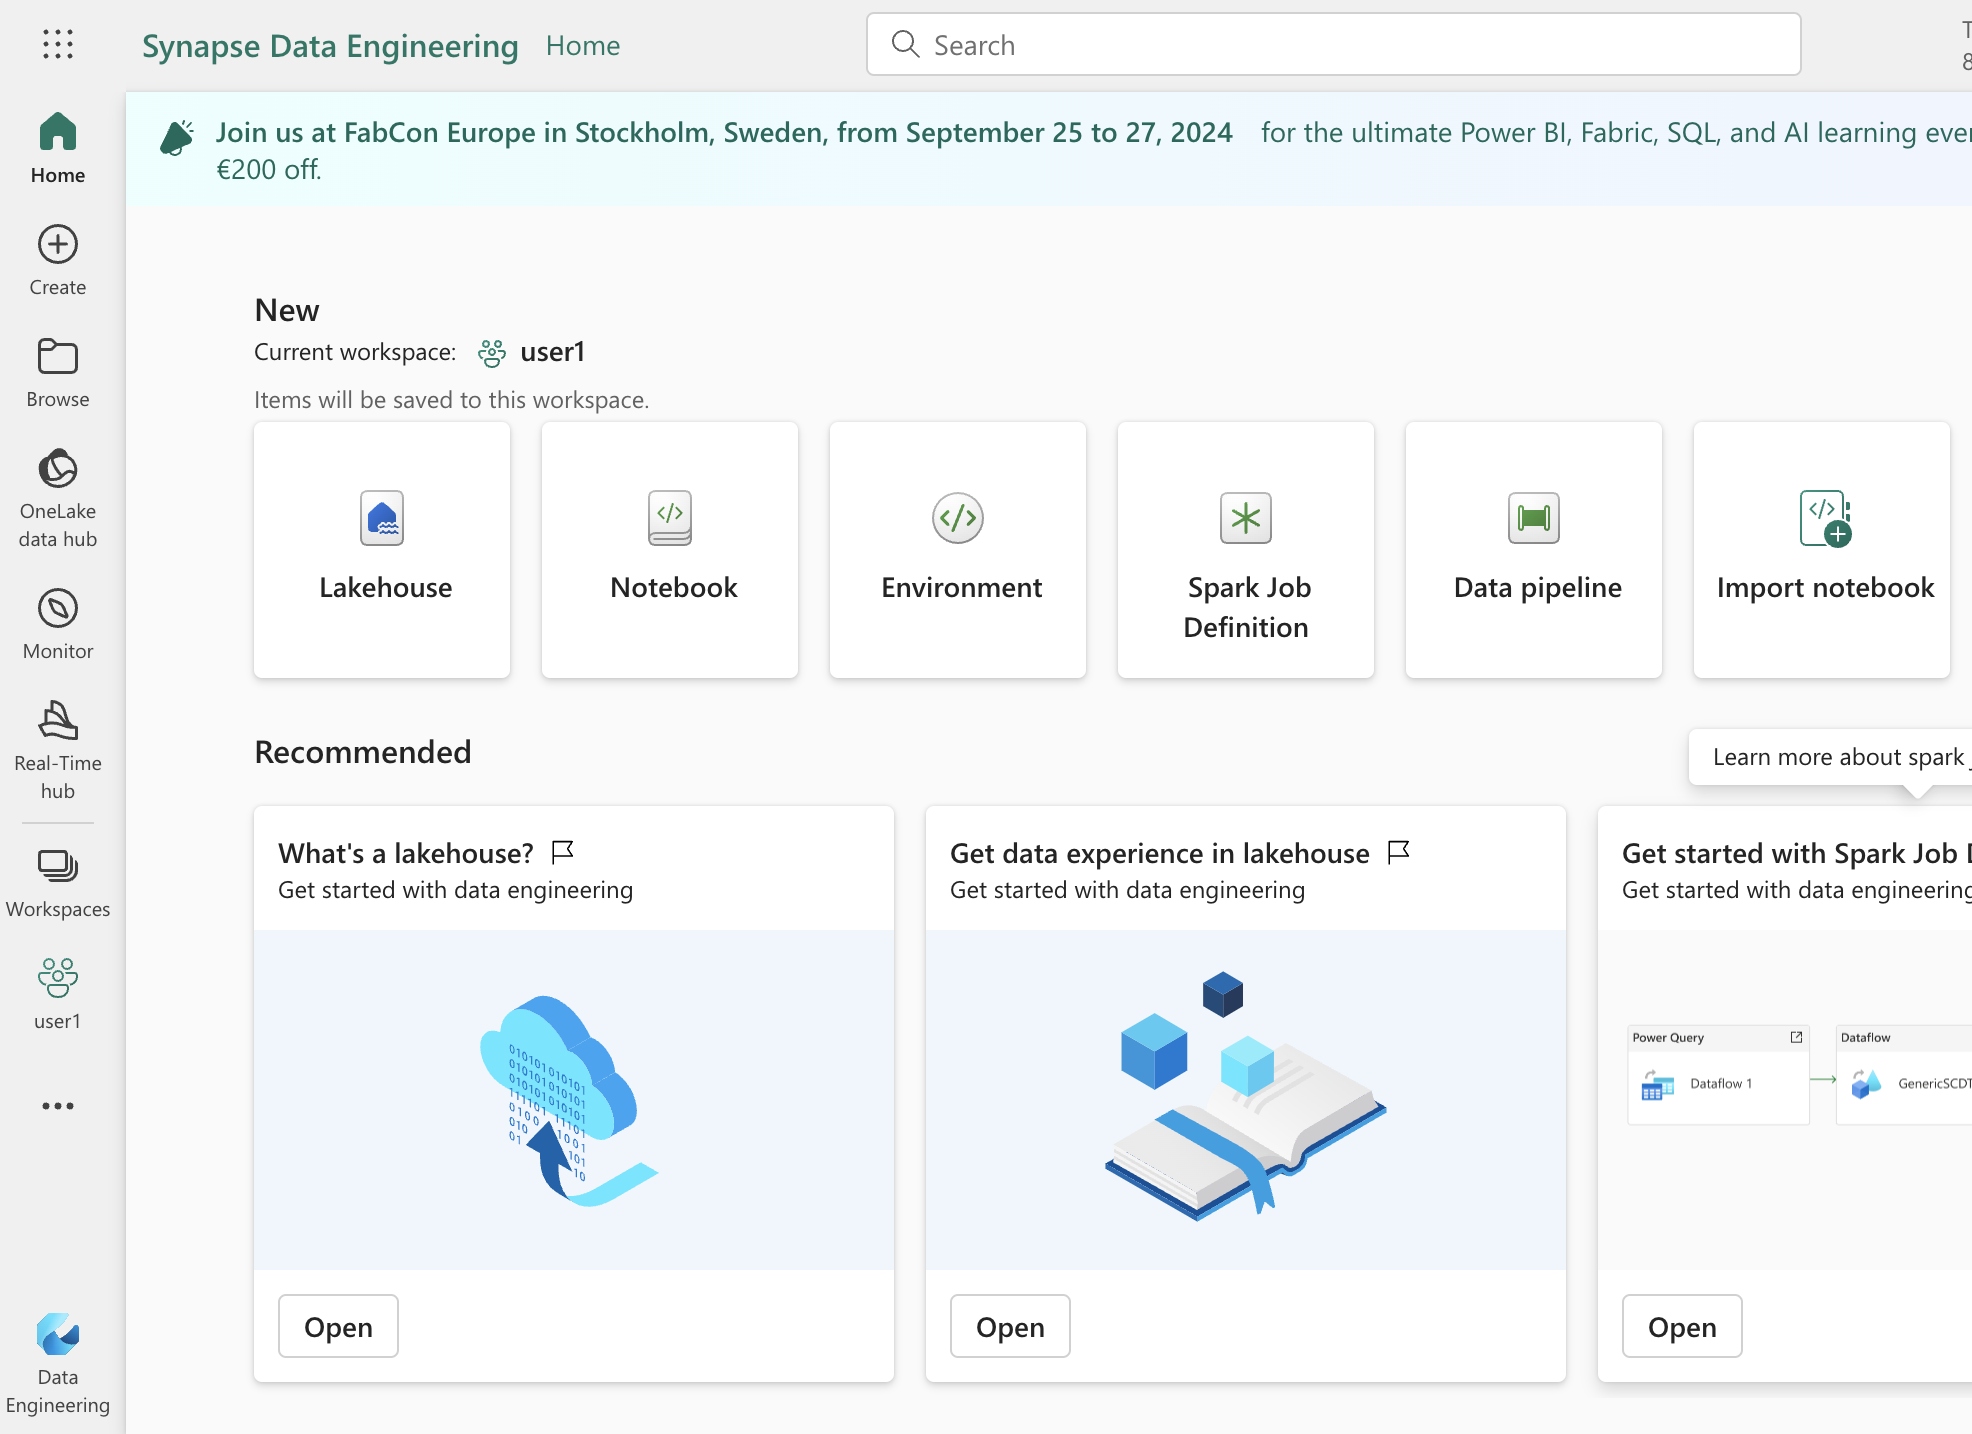Click into the Search field
The width and height of the screenshot is (1972, 1434).
1333,45
